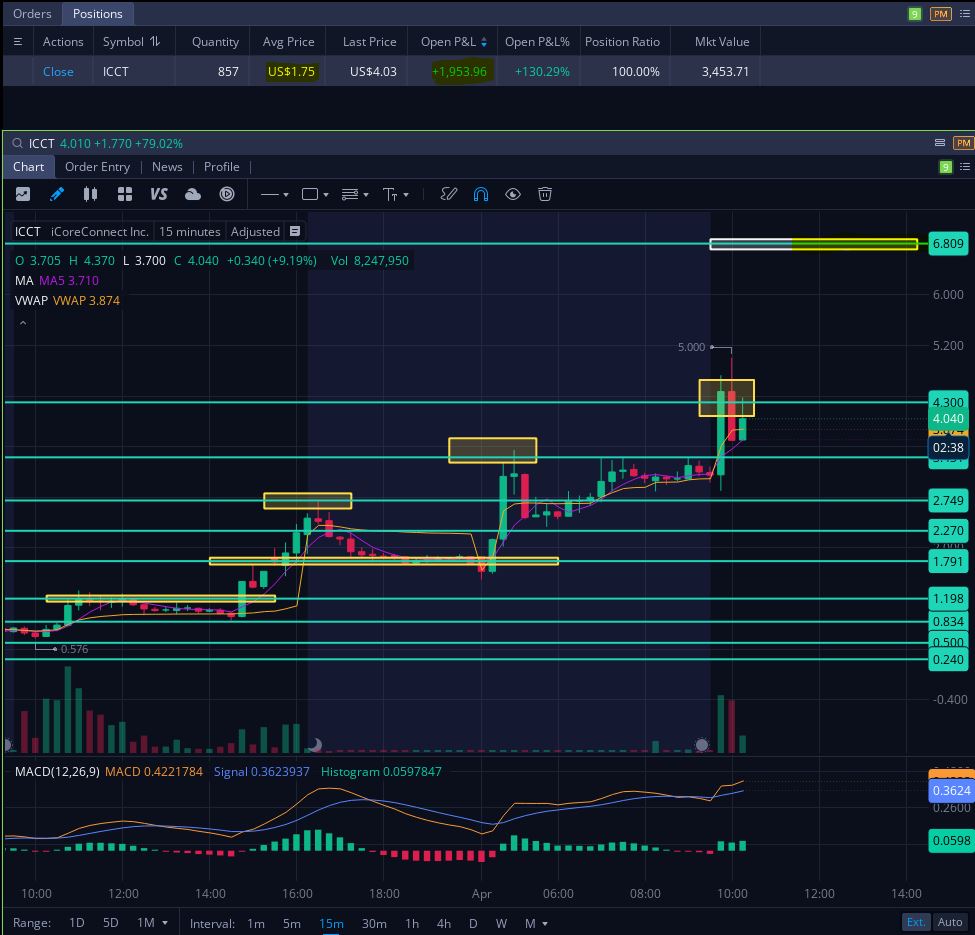The height and width of the screenshot is (935, 975).
Task: Click the MACD(12,26,9) indicator label
Action: pyautogui.click(x=57, y=771)
